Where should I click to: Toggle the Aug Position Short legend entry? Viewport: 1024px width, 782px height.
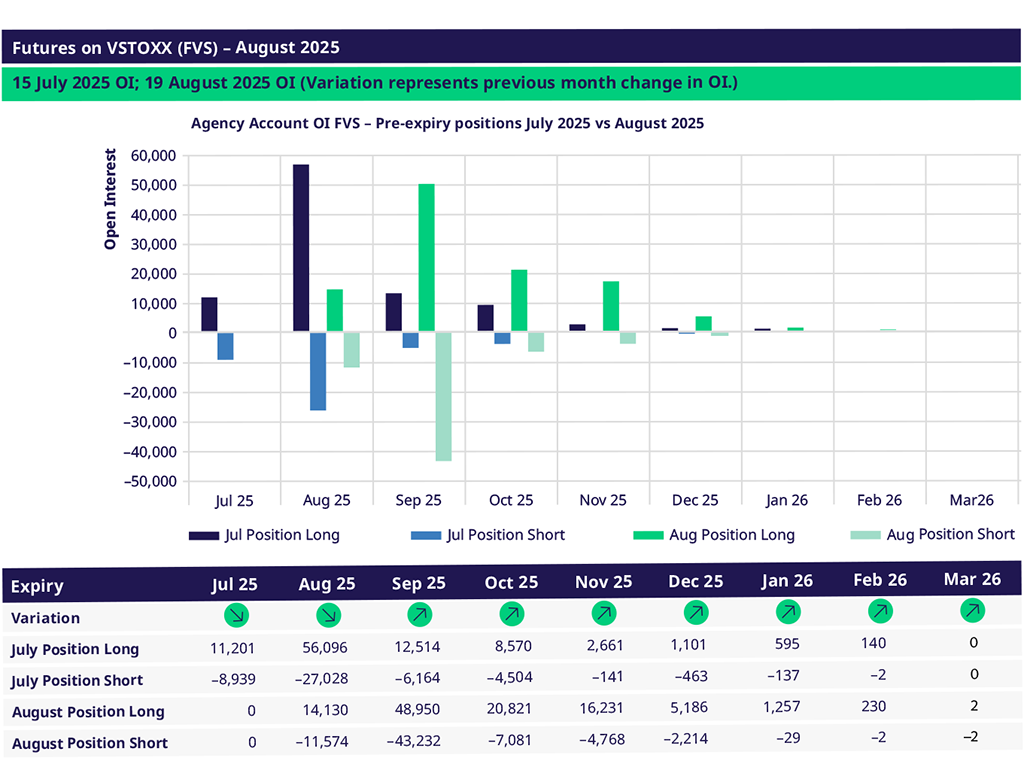pyautogui.click(x=932, y=535)
